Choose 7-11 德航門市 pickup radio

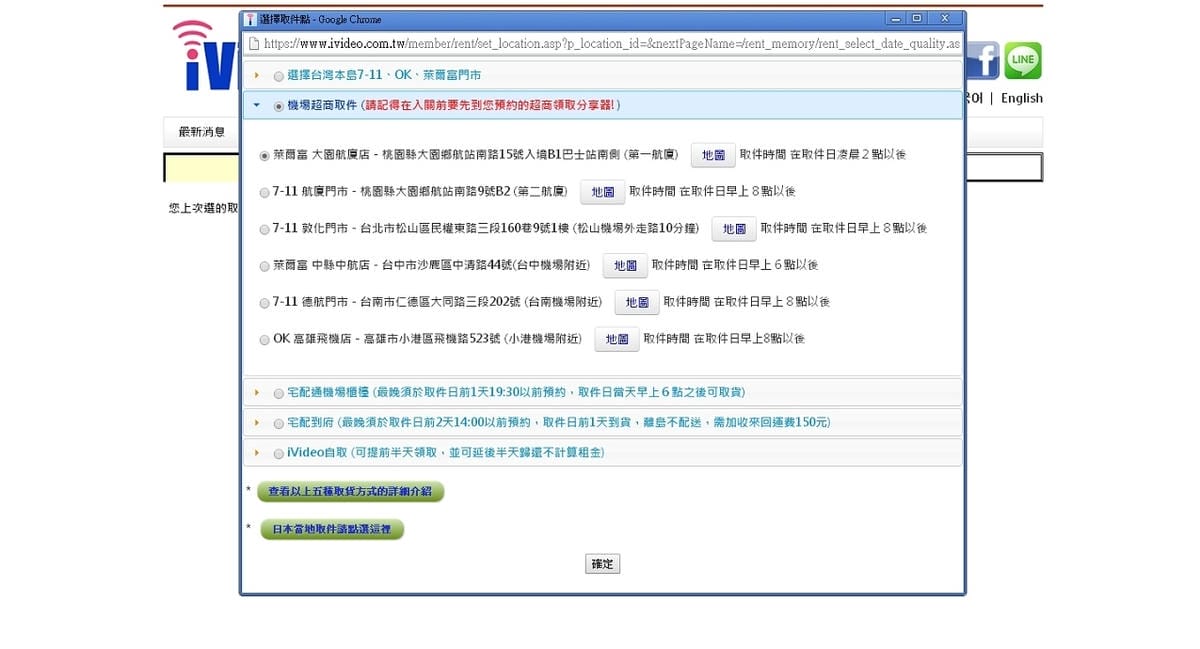264,302
